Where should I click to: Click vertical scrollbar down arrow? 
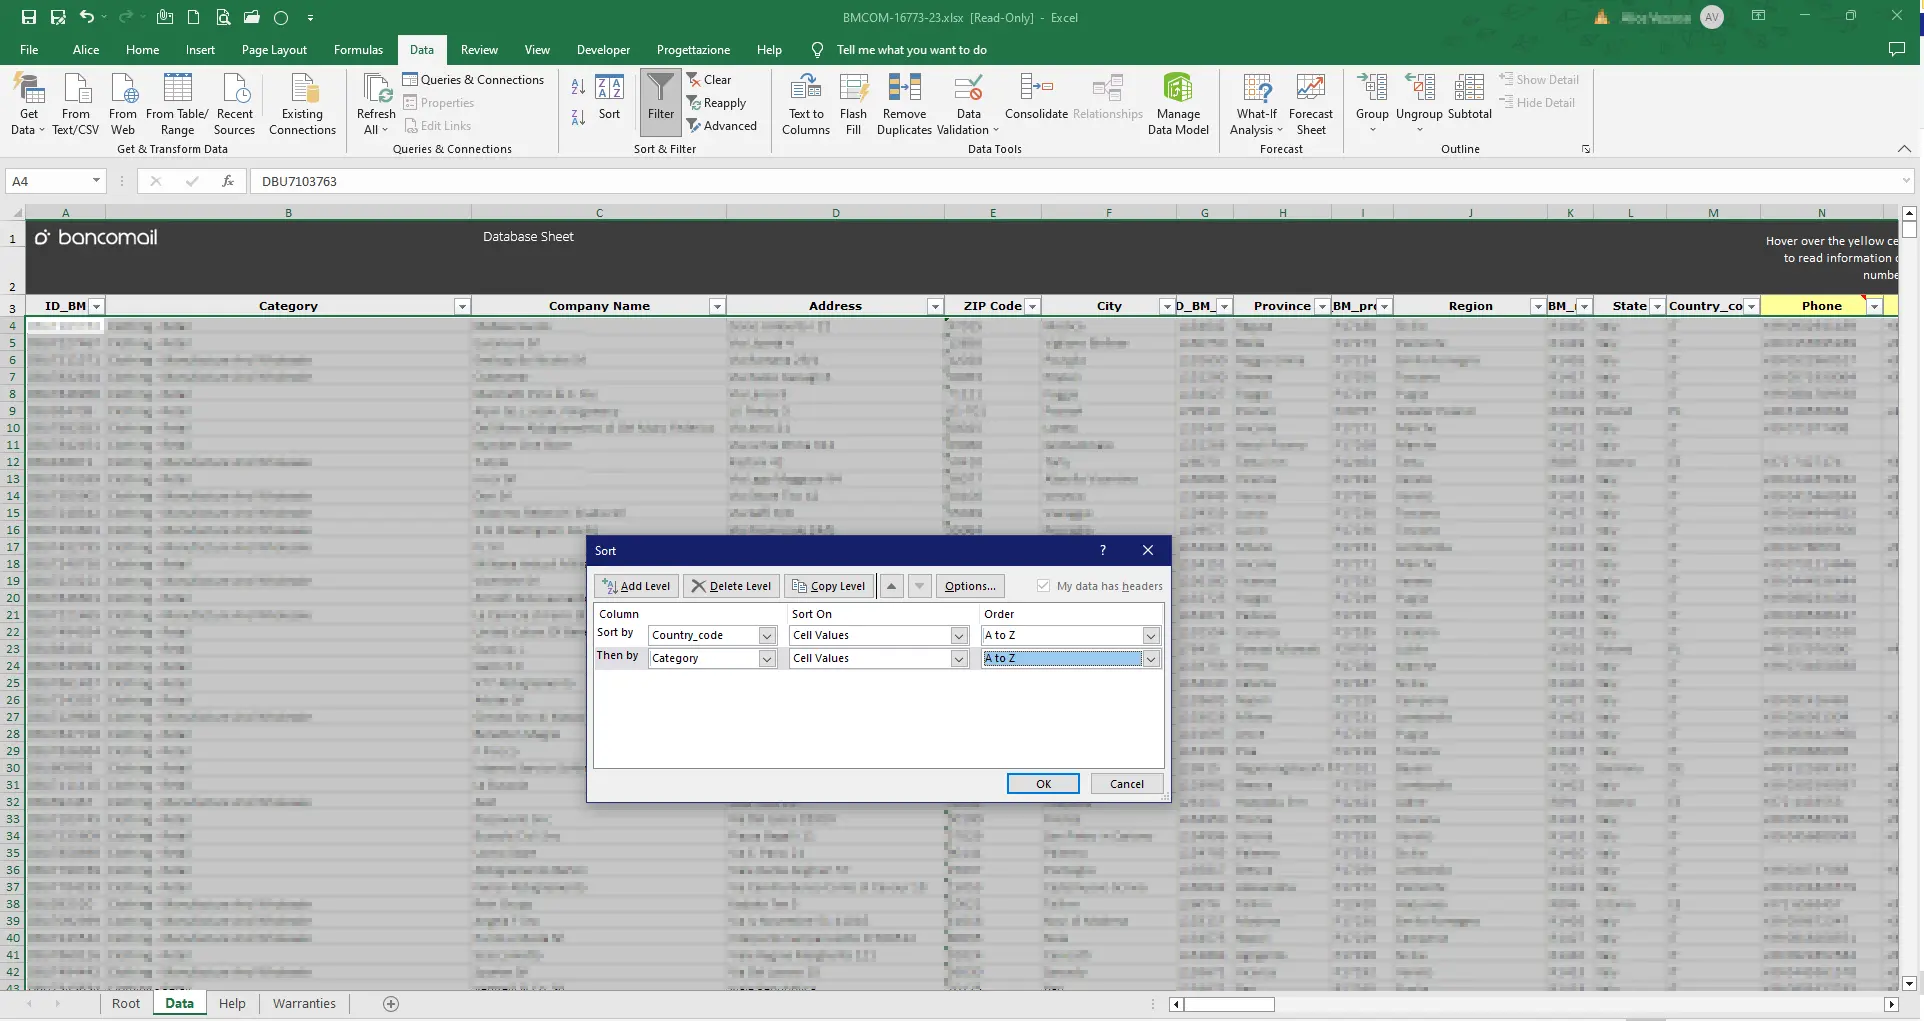[1909, 984]
